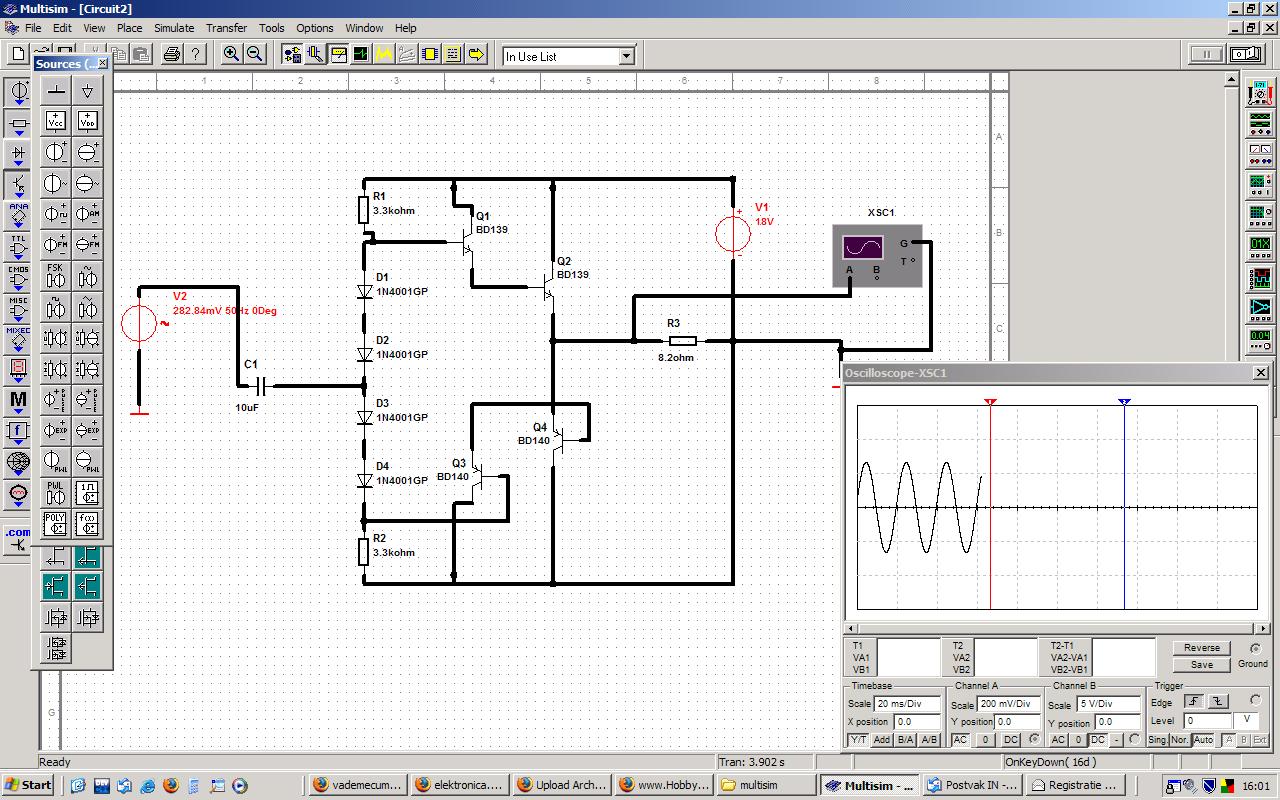Click the Print icon in toolbar
This screenshot has height=800, width=1280.
[x=172, y=54]
